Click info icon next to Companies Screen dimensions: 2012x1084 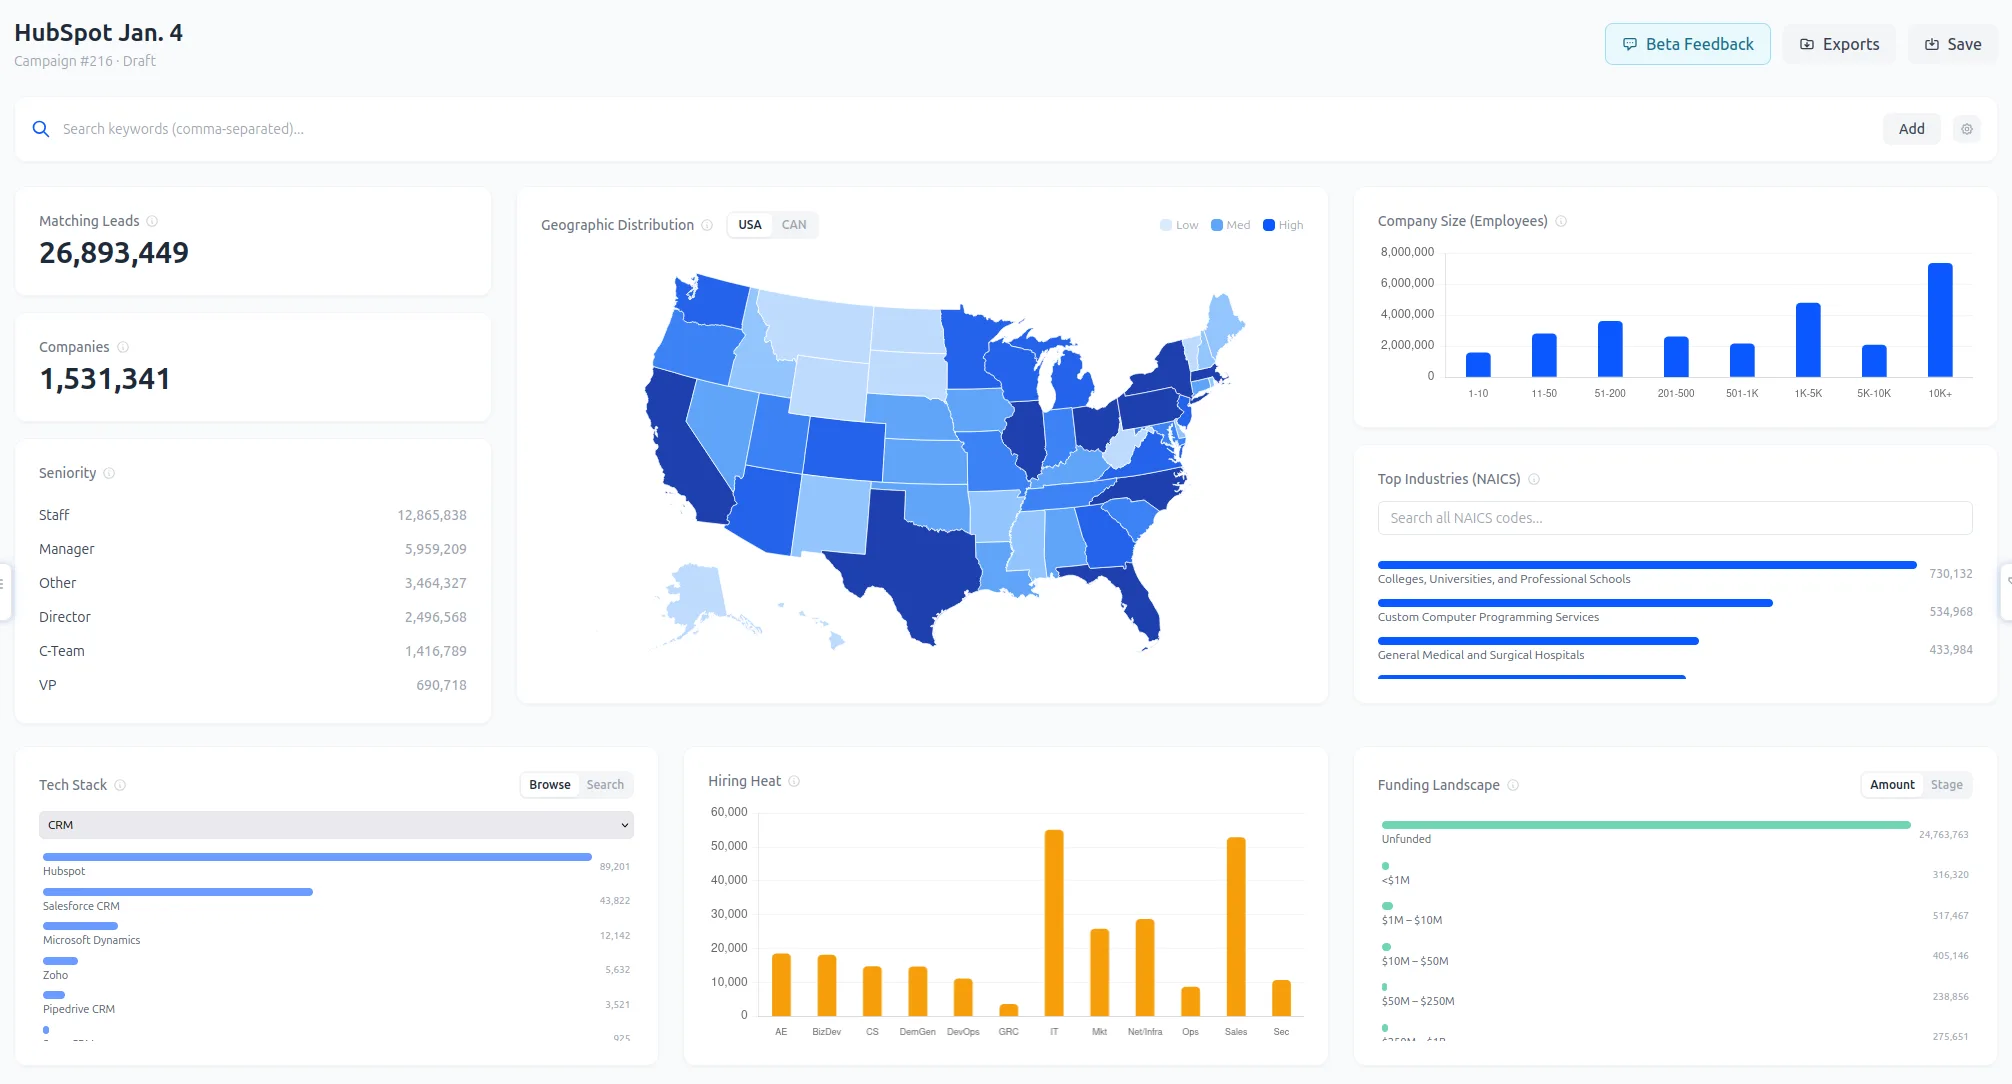pyautogui.click(x=123, y=347)
